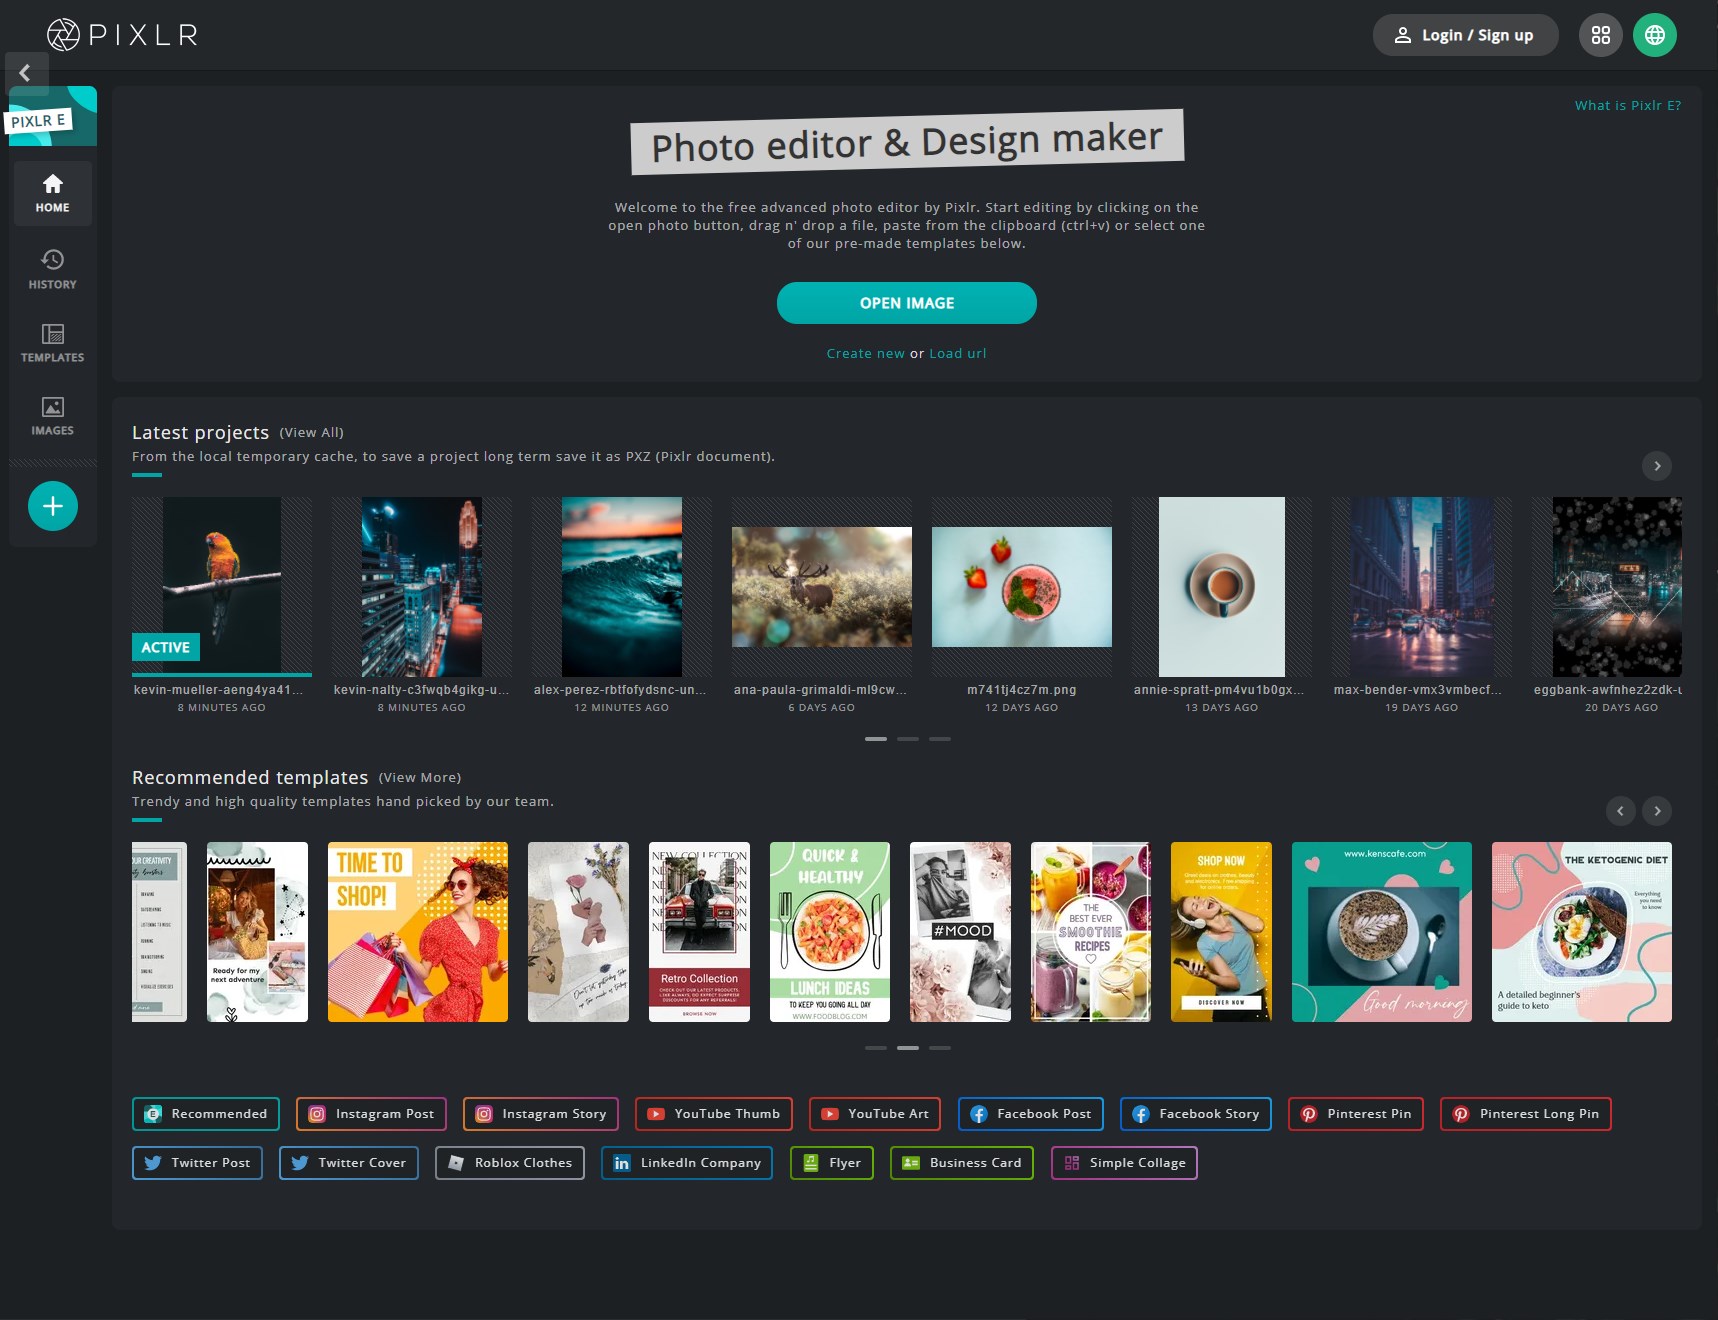The image size is (1718, 1320).
Task: Click View All next to Latest projects
Action: point(311,432)
